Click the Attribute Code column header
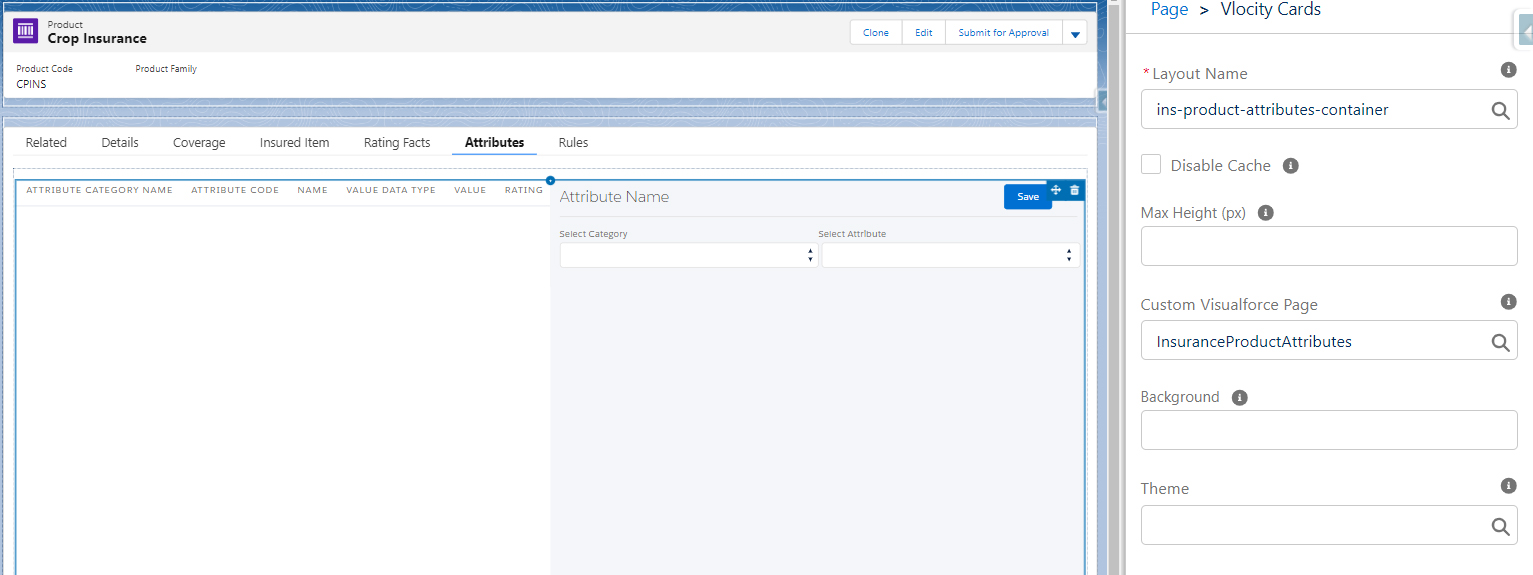1533x575 pixels. (235, 190)
